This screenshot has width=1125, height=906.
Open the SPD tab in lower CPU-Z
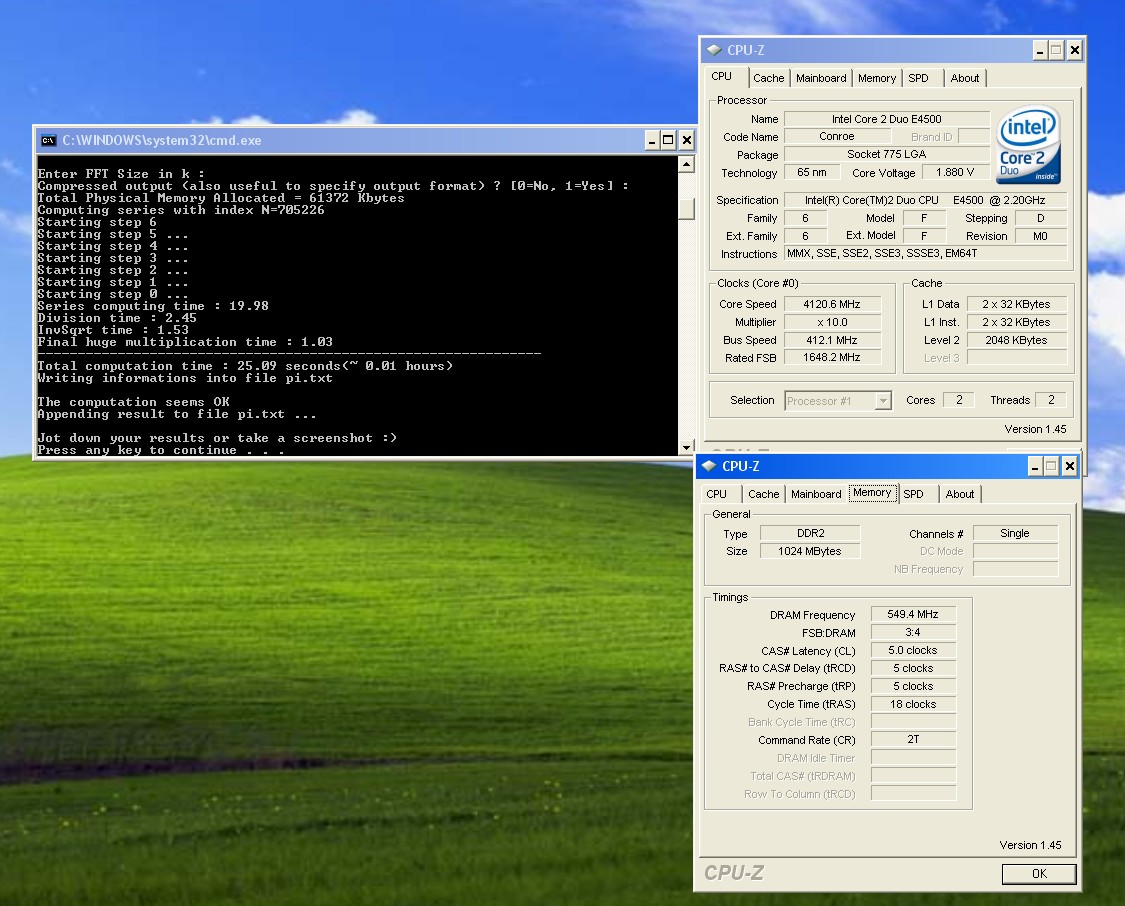point(913,494)
